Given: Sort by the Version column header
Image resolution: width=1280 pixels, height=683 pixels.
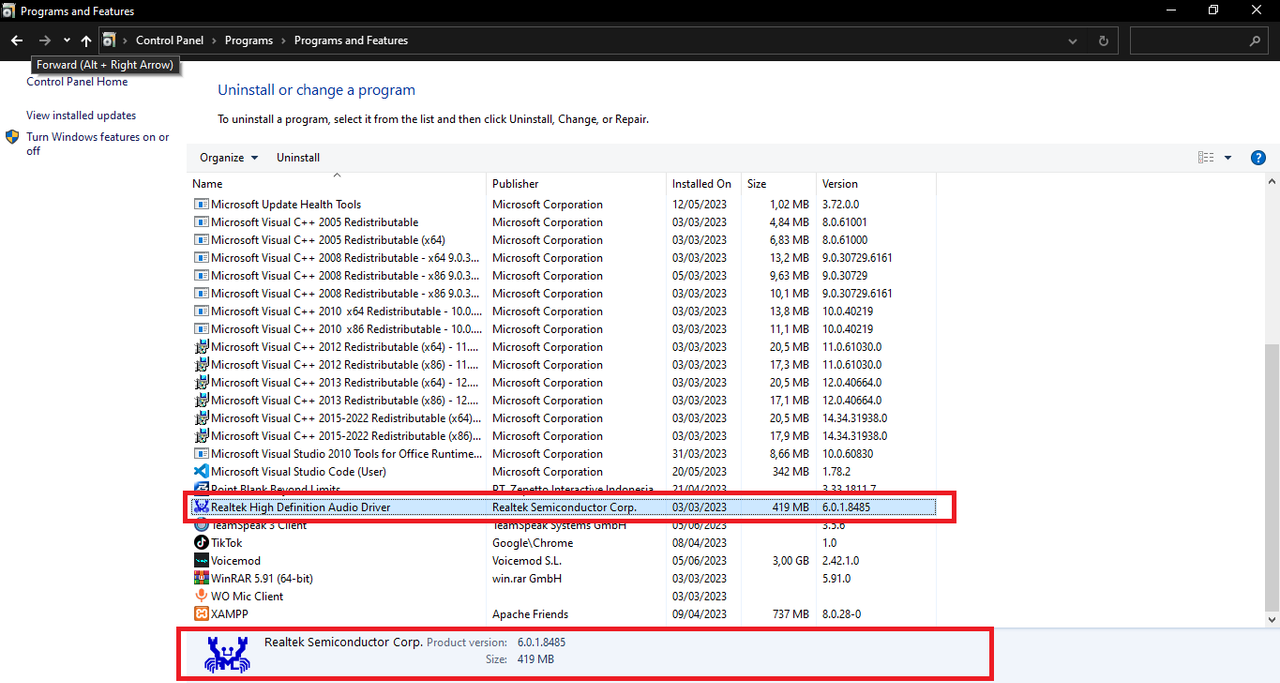Looking at the screenshot, I should coord(876,184).
